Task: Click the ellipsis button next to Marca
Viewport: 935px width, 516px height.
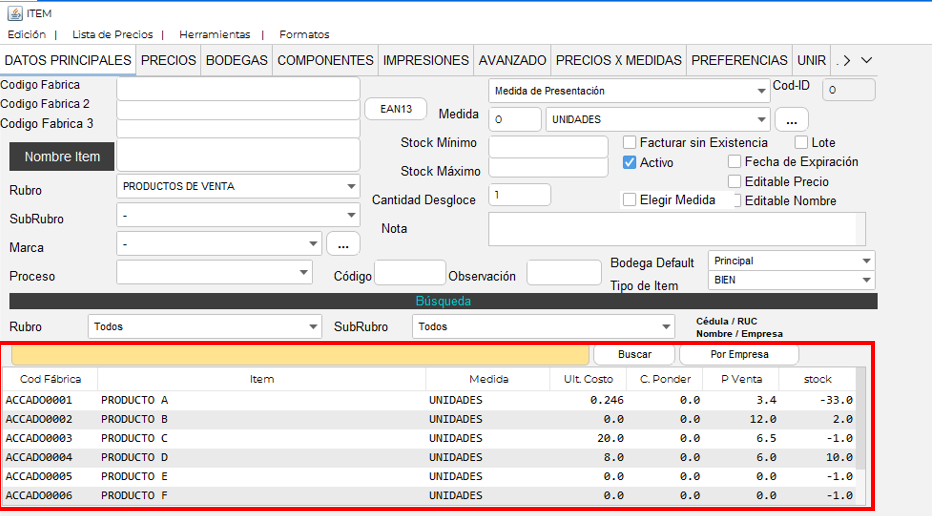Action: pos(342,244)
